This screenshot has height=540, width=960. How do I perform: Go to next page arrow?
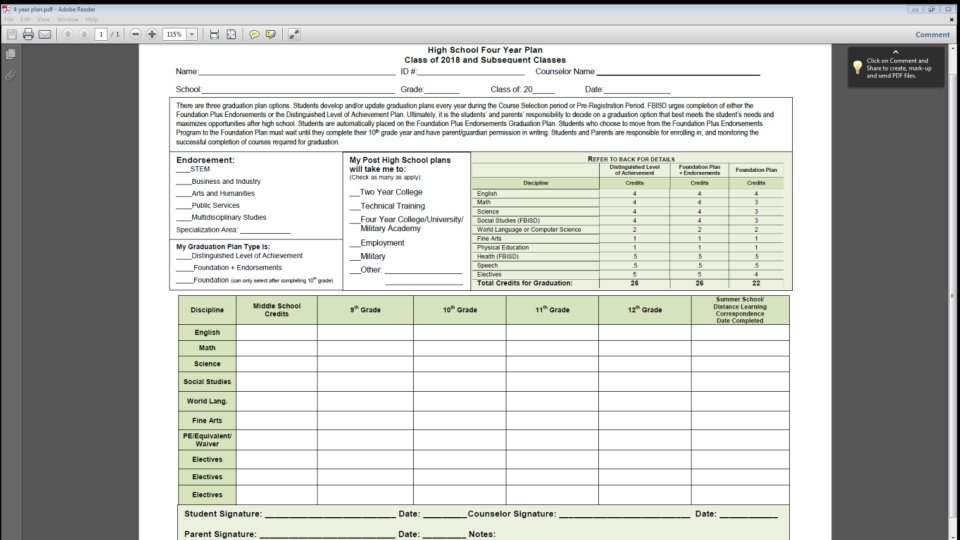pyautogui.click(x=84, y=34)
